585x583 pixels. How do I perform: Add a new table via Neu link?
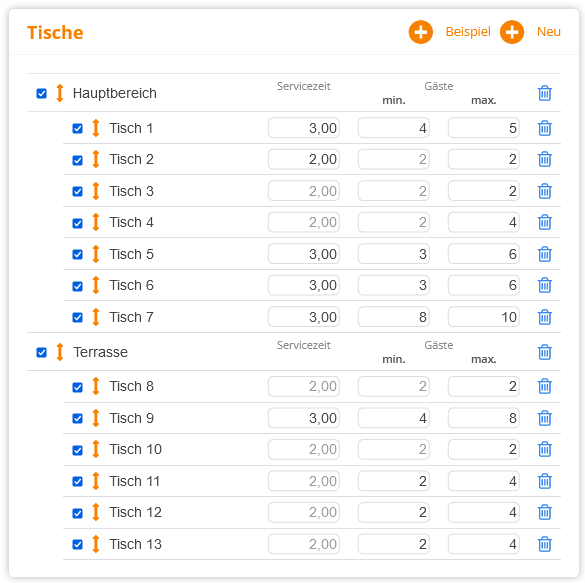tap(548, 32)
